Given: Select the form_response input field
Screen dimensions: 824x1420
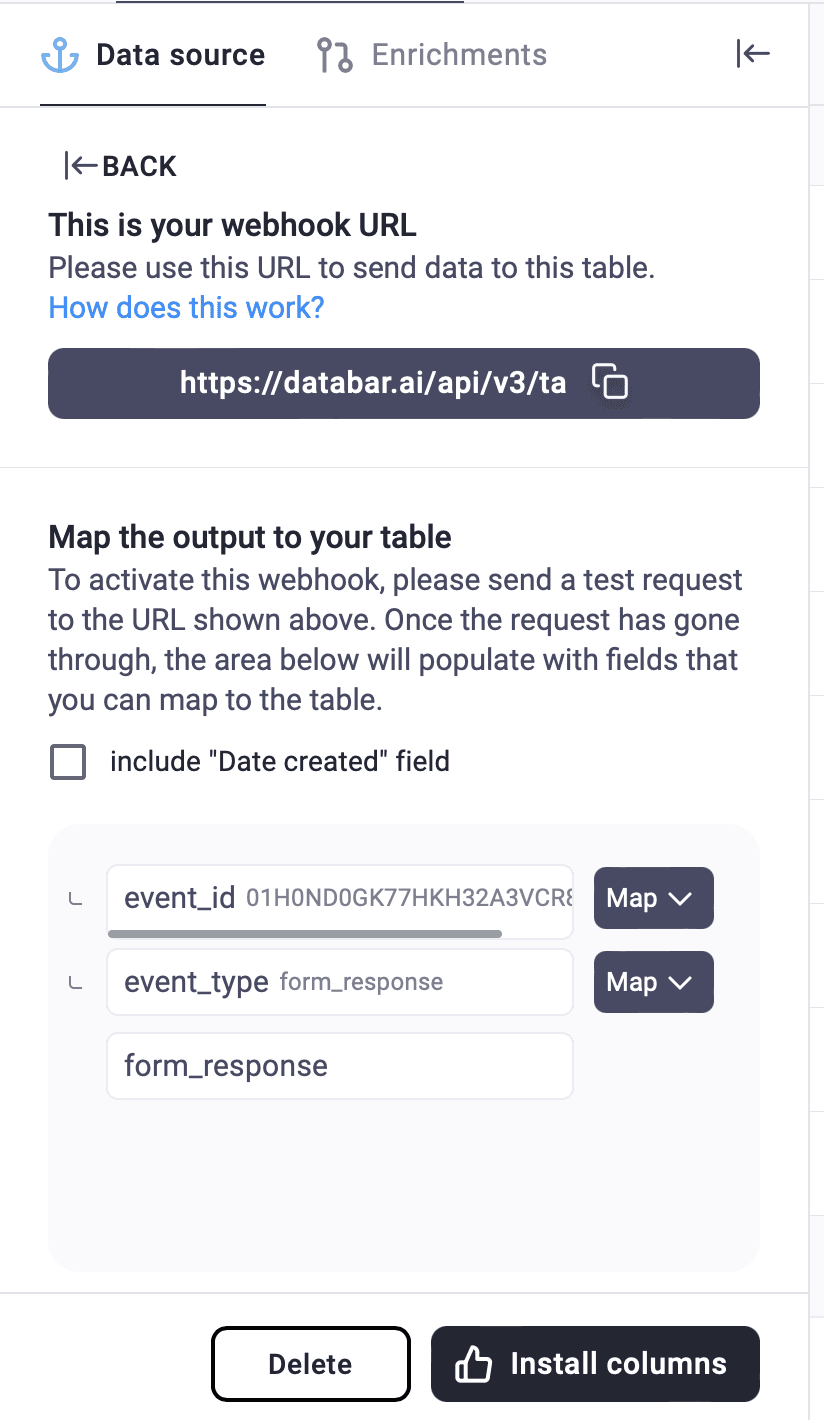Looking at the screenshot, I should pos(340,1065).
